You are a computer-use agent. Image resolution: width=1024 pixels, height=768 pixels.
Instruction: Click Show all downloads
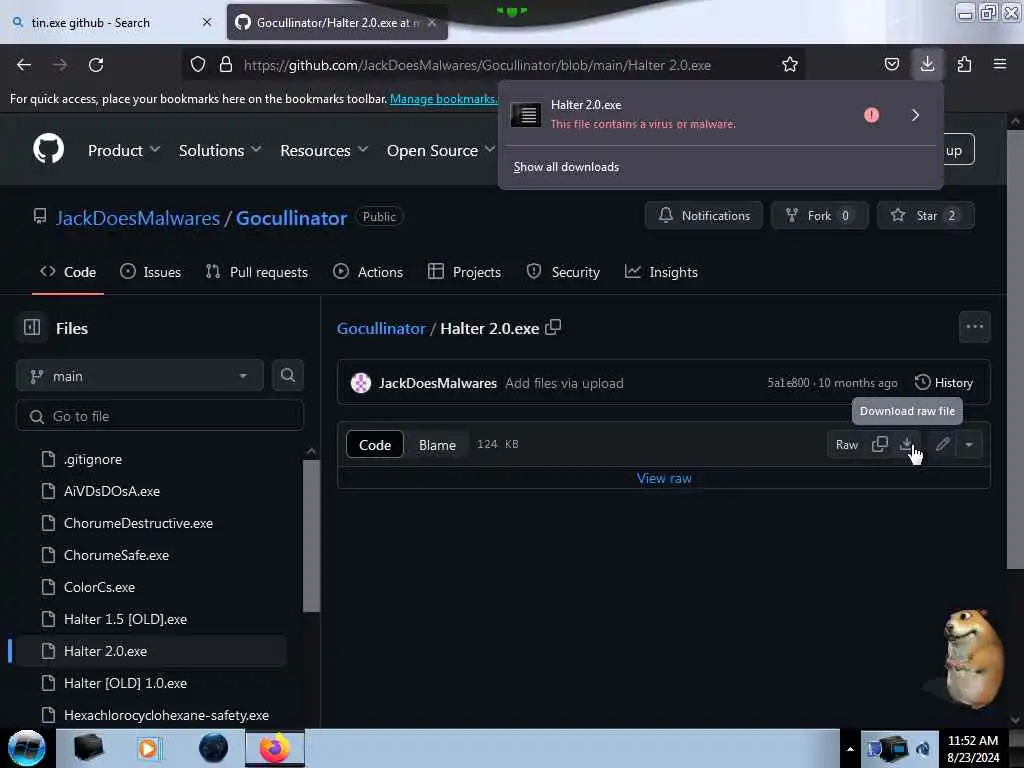coord(566,167)
